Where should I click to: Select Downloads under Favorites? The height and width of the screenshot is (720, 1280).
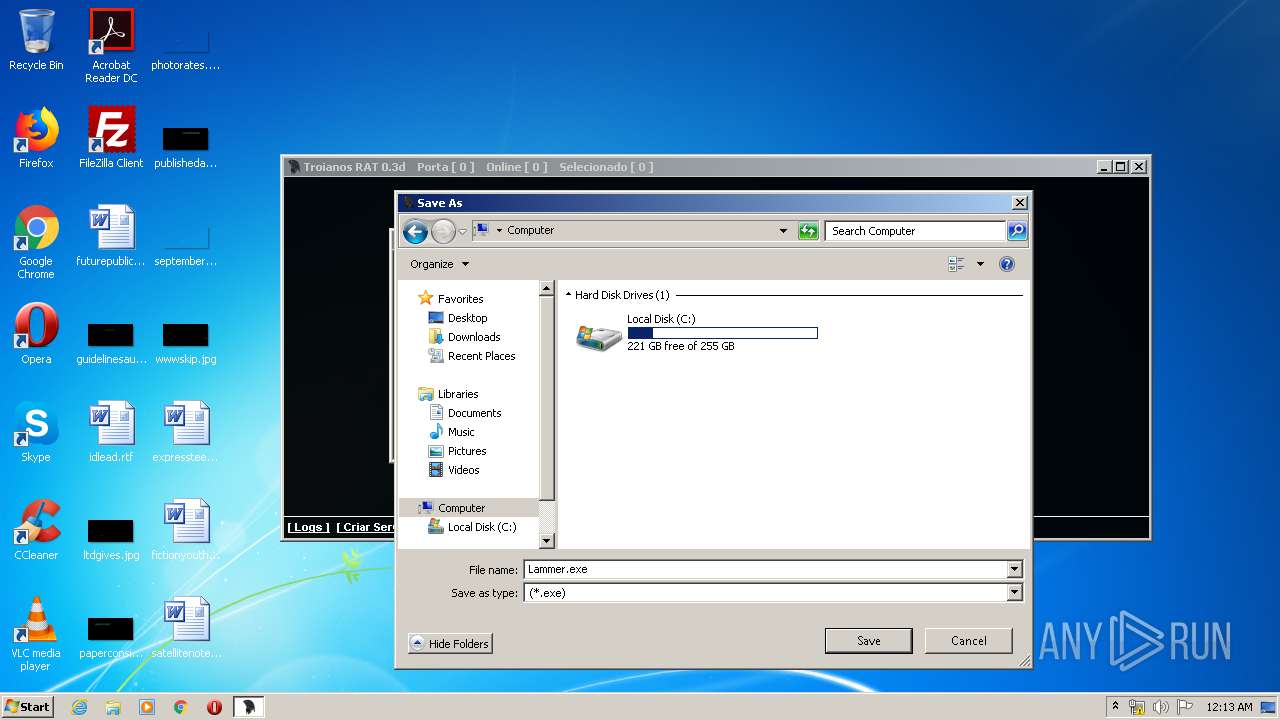(x=474, y=337)
